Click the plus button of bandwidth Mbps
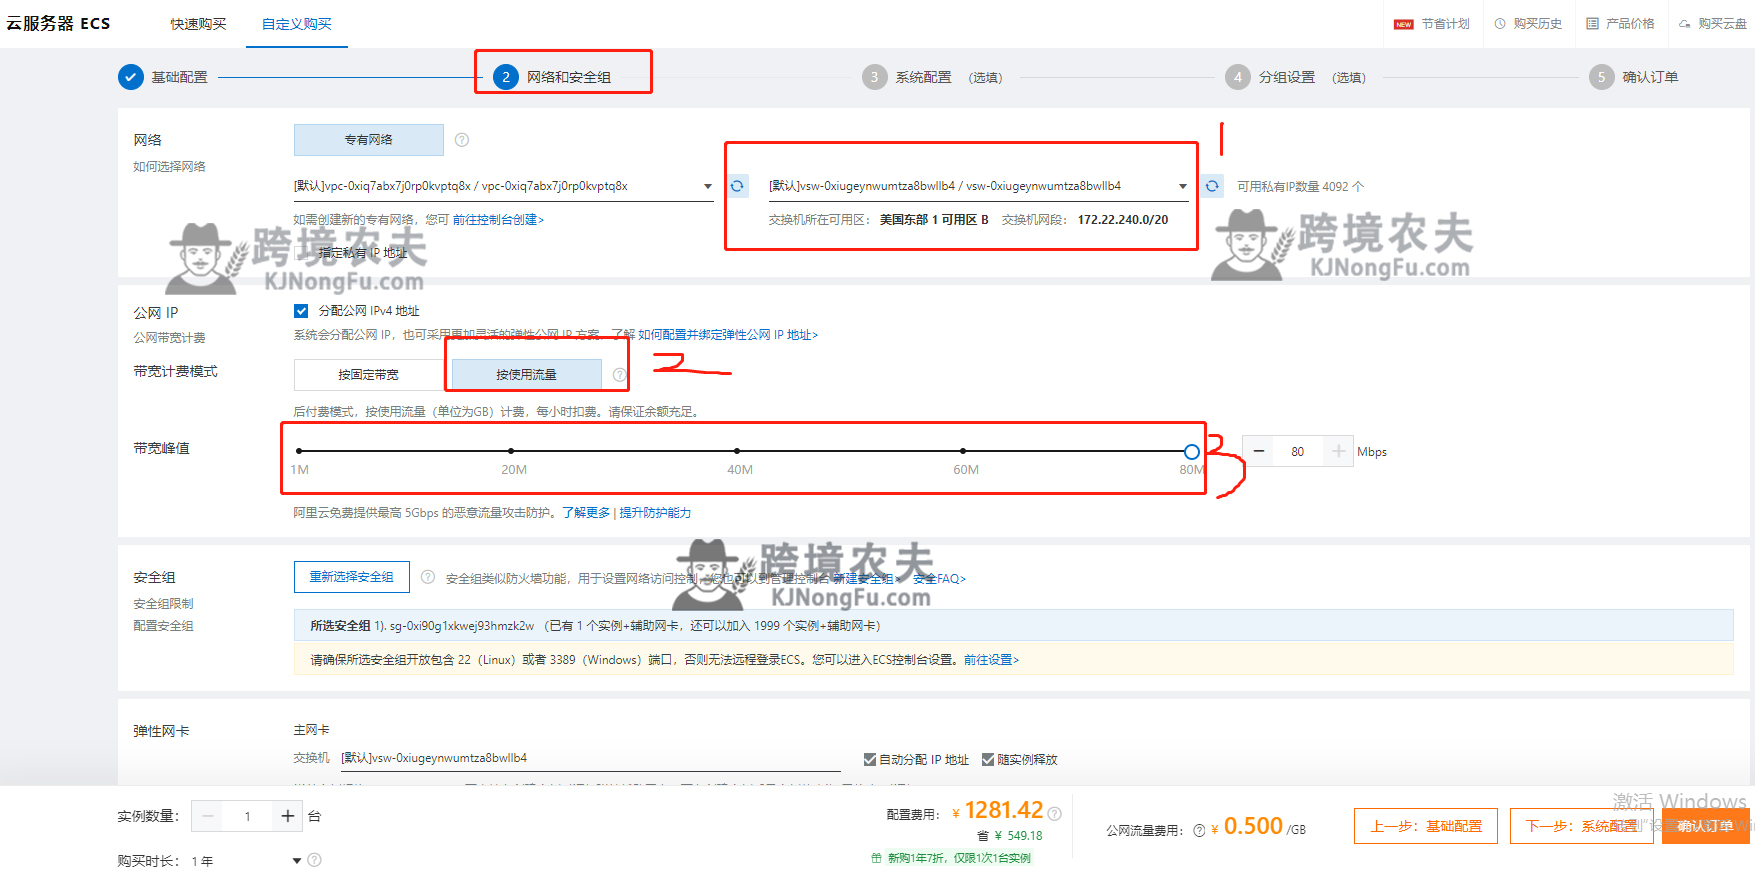This screenshot has width=1755, height=874. pos(1338,452)
